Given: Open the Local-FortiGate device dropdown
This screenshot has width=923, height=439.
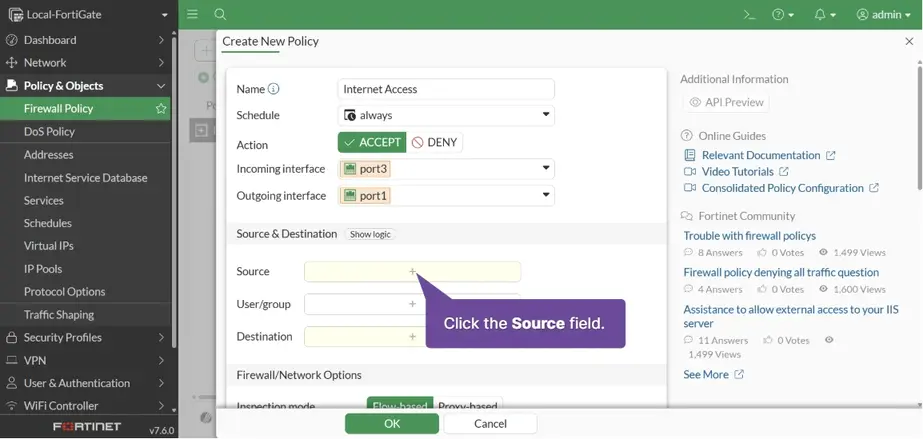Looking at the screenshot, I should pos(88,15).
